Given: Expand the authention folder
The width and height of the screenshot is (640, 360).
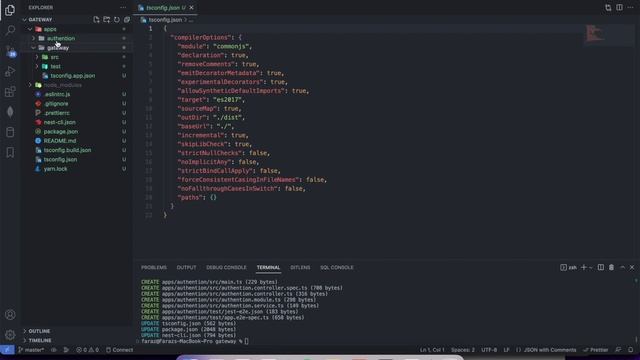Looking at the screenshot, I should pos(61,38).
